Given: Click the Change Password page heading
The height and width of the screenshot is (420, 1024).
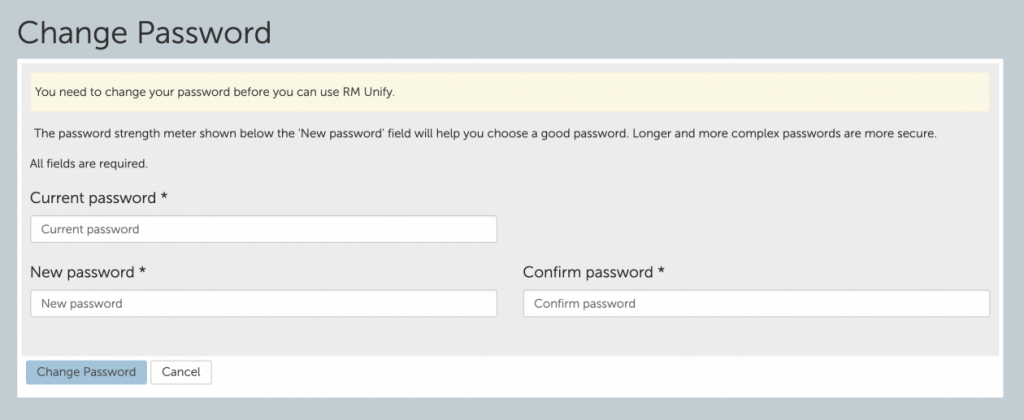Looking at the screenshot, I should pyautogui.click(x=144, y=33).
